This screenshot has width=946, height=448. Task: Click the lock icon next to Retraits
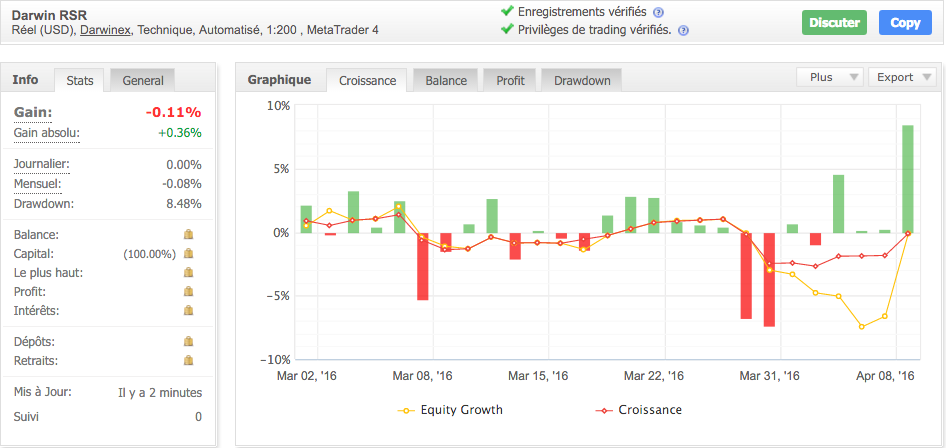(188, 361)
